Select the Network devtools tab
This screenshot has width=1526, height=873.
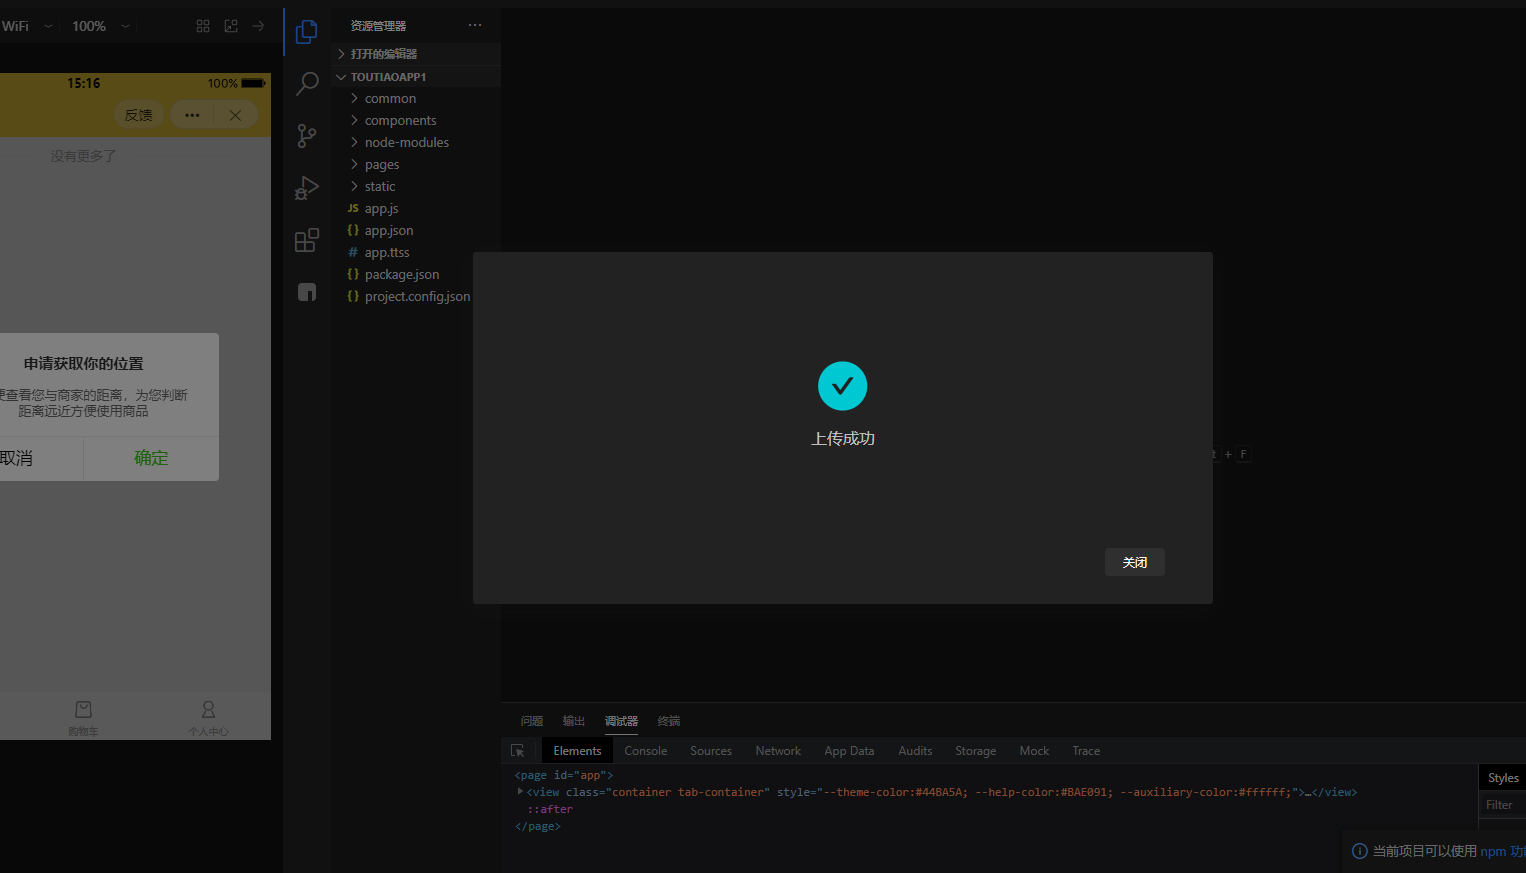coord(778,751)
